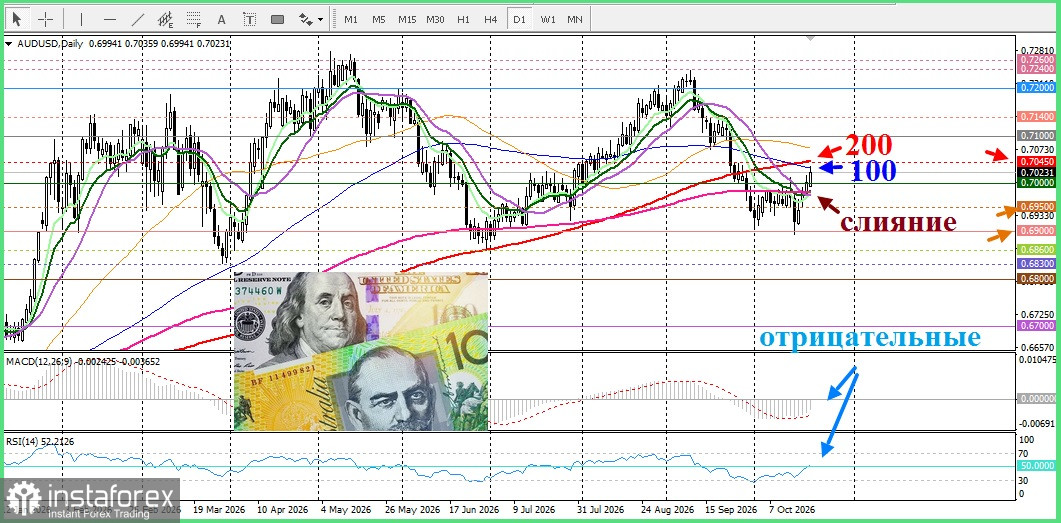Click the 0.72400 price level label

(x=1038, y=69)
